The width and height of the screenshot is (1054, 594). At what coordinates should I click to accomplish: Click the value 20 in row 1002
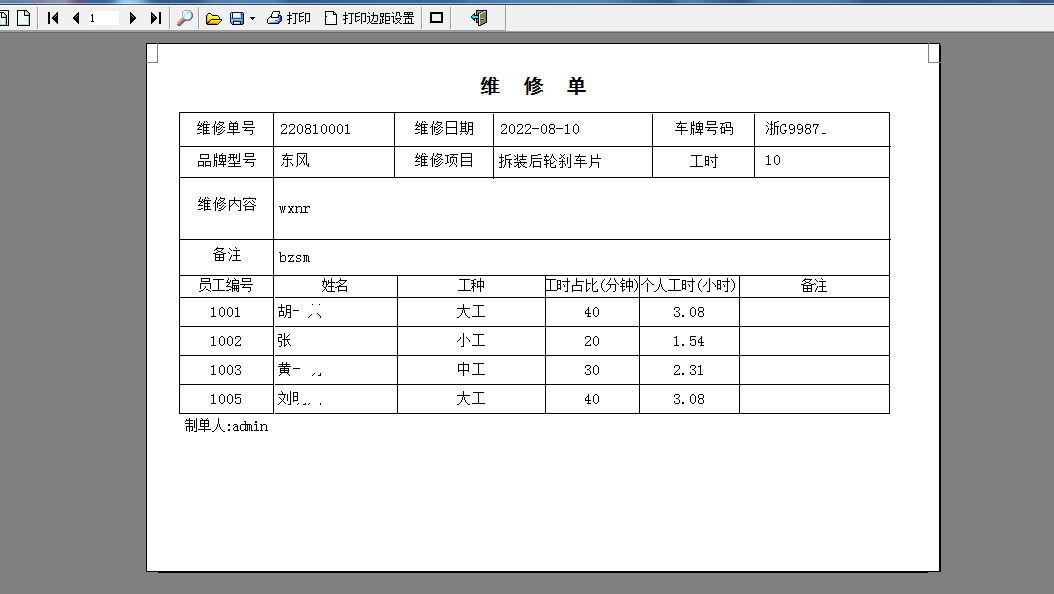pyautogui.click(x=592, y=341)
